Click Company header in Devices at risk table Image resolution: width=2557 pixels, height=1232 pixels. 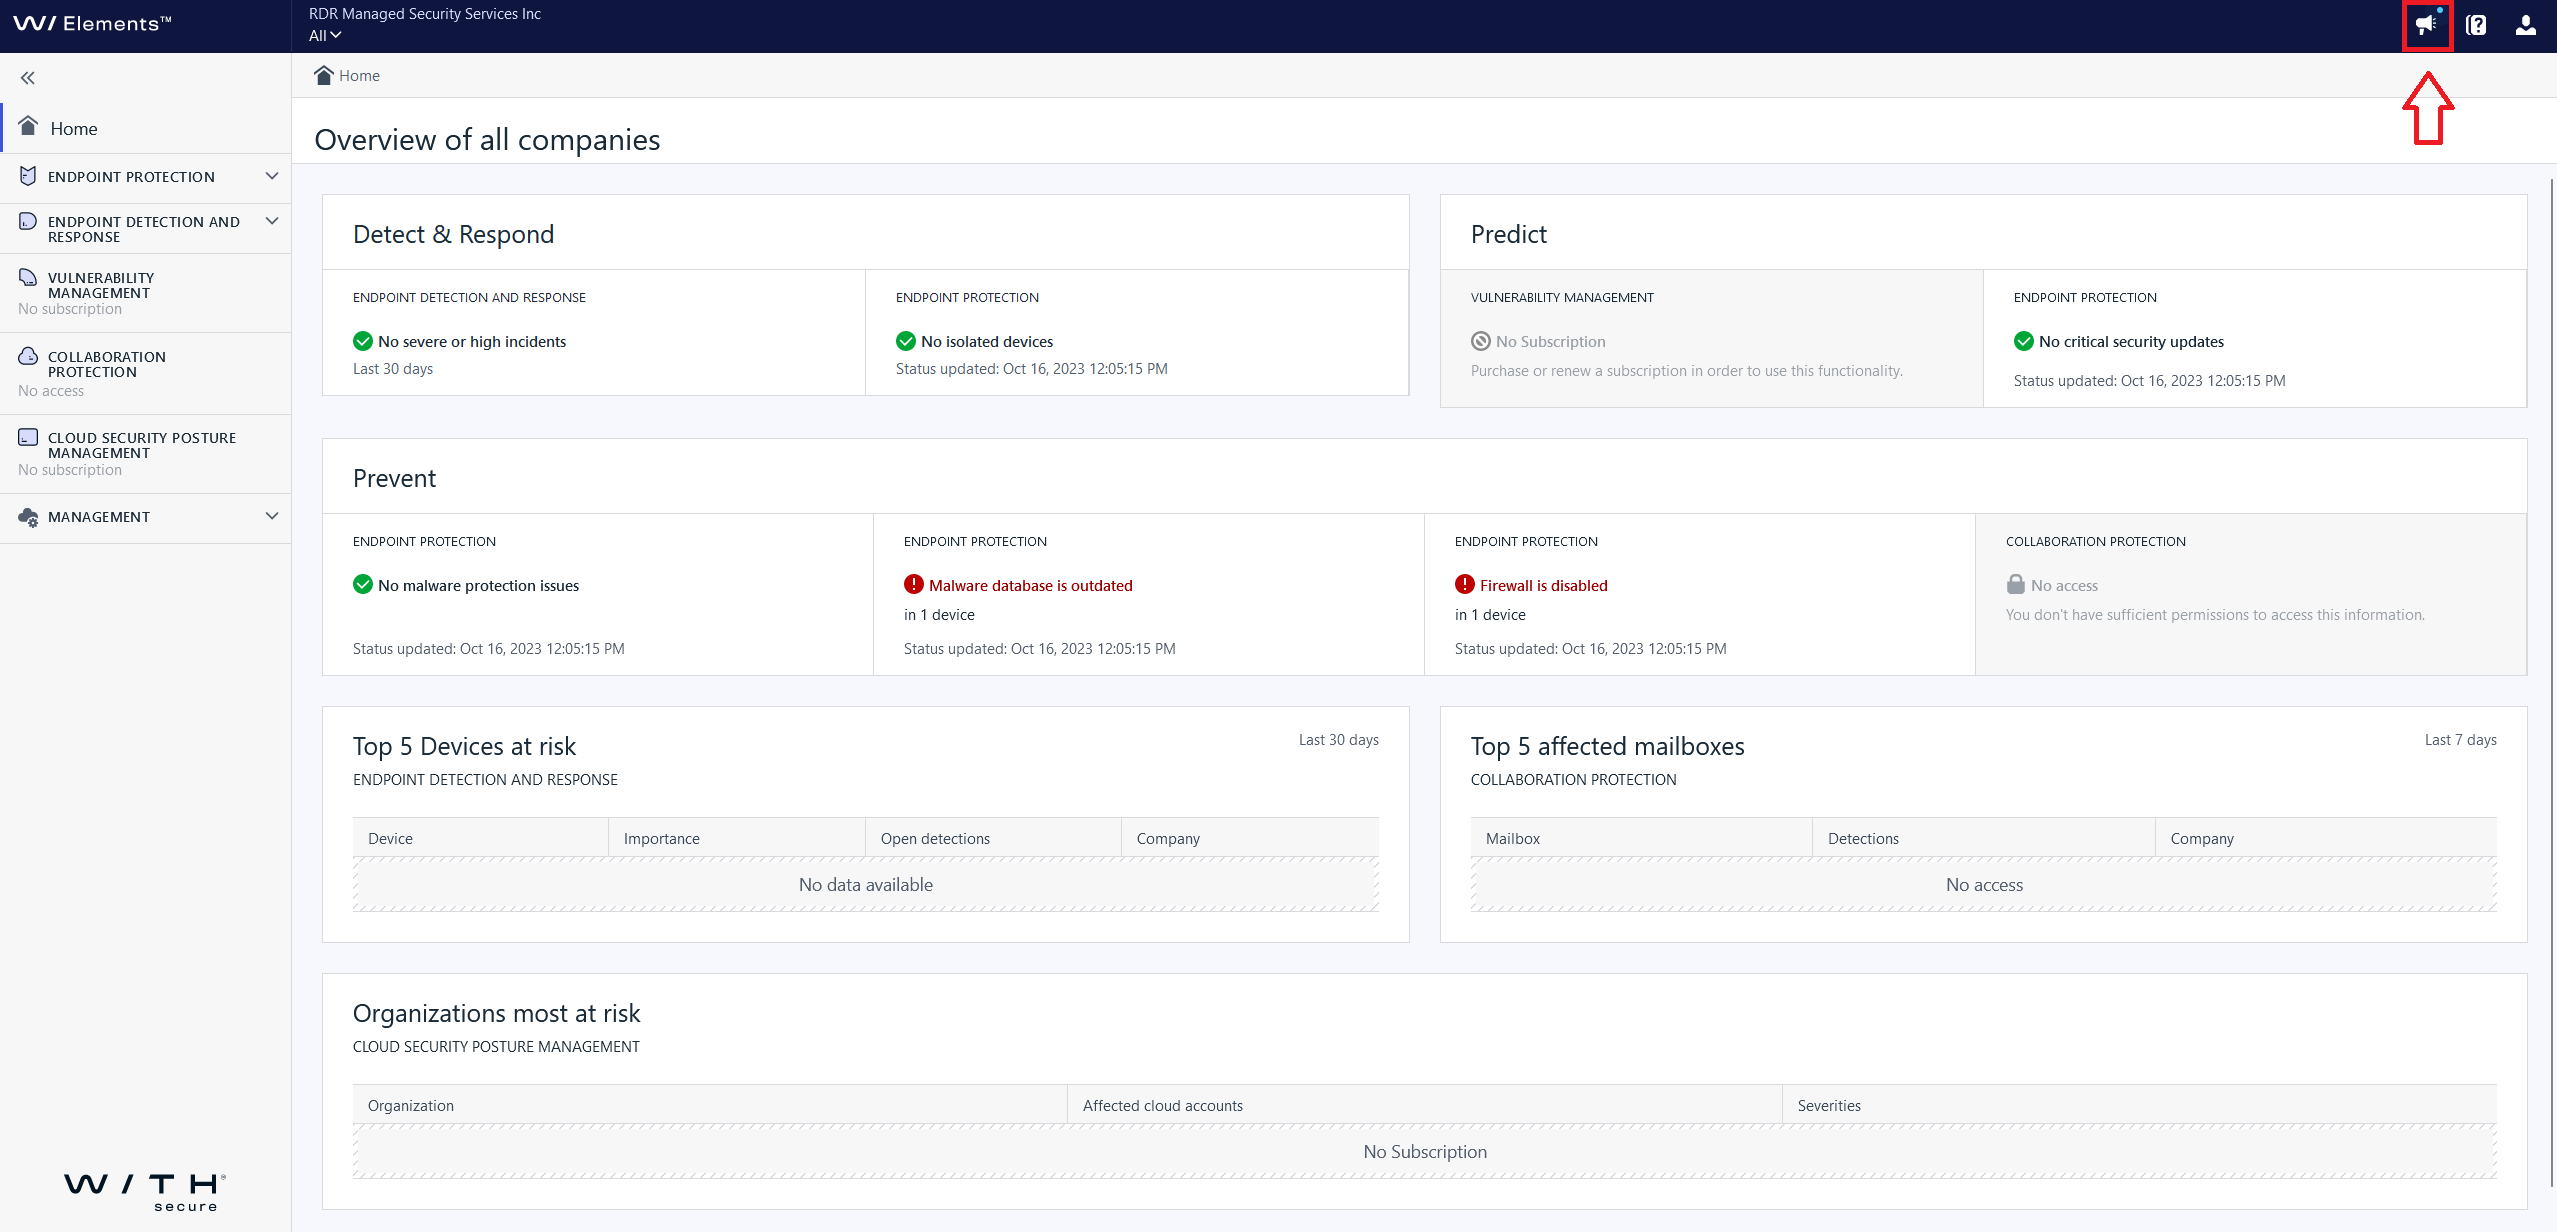coord(1250,838)
